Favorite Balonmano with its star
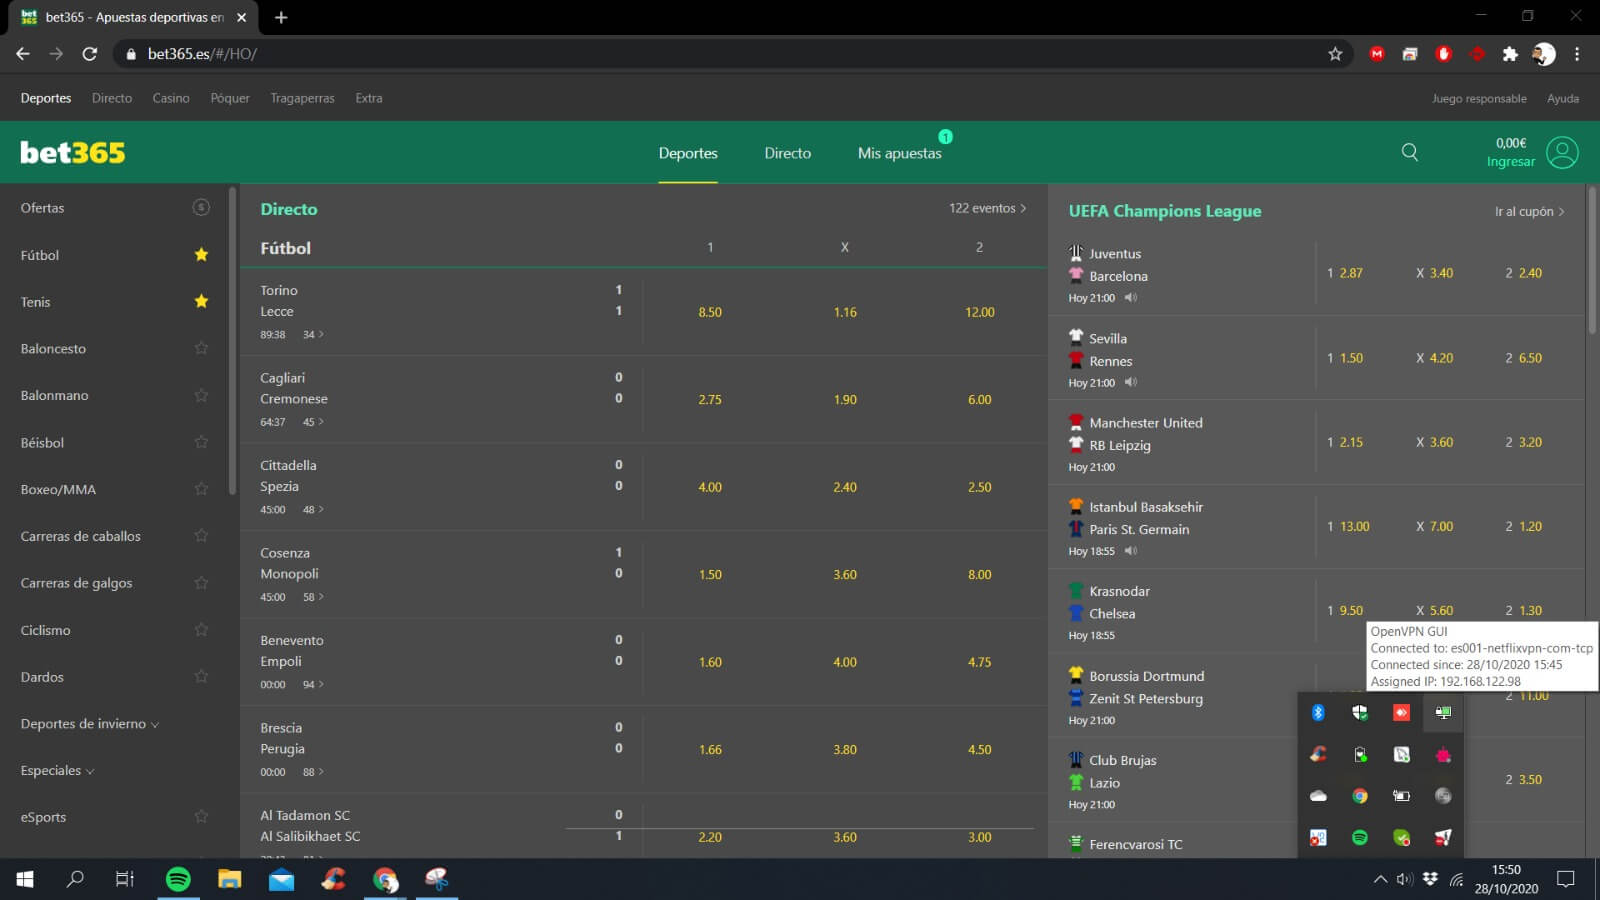 pos(201,395)
